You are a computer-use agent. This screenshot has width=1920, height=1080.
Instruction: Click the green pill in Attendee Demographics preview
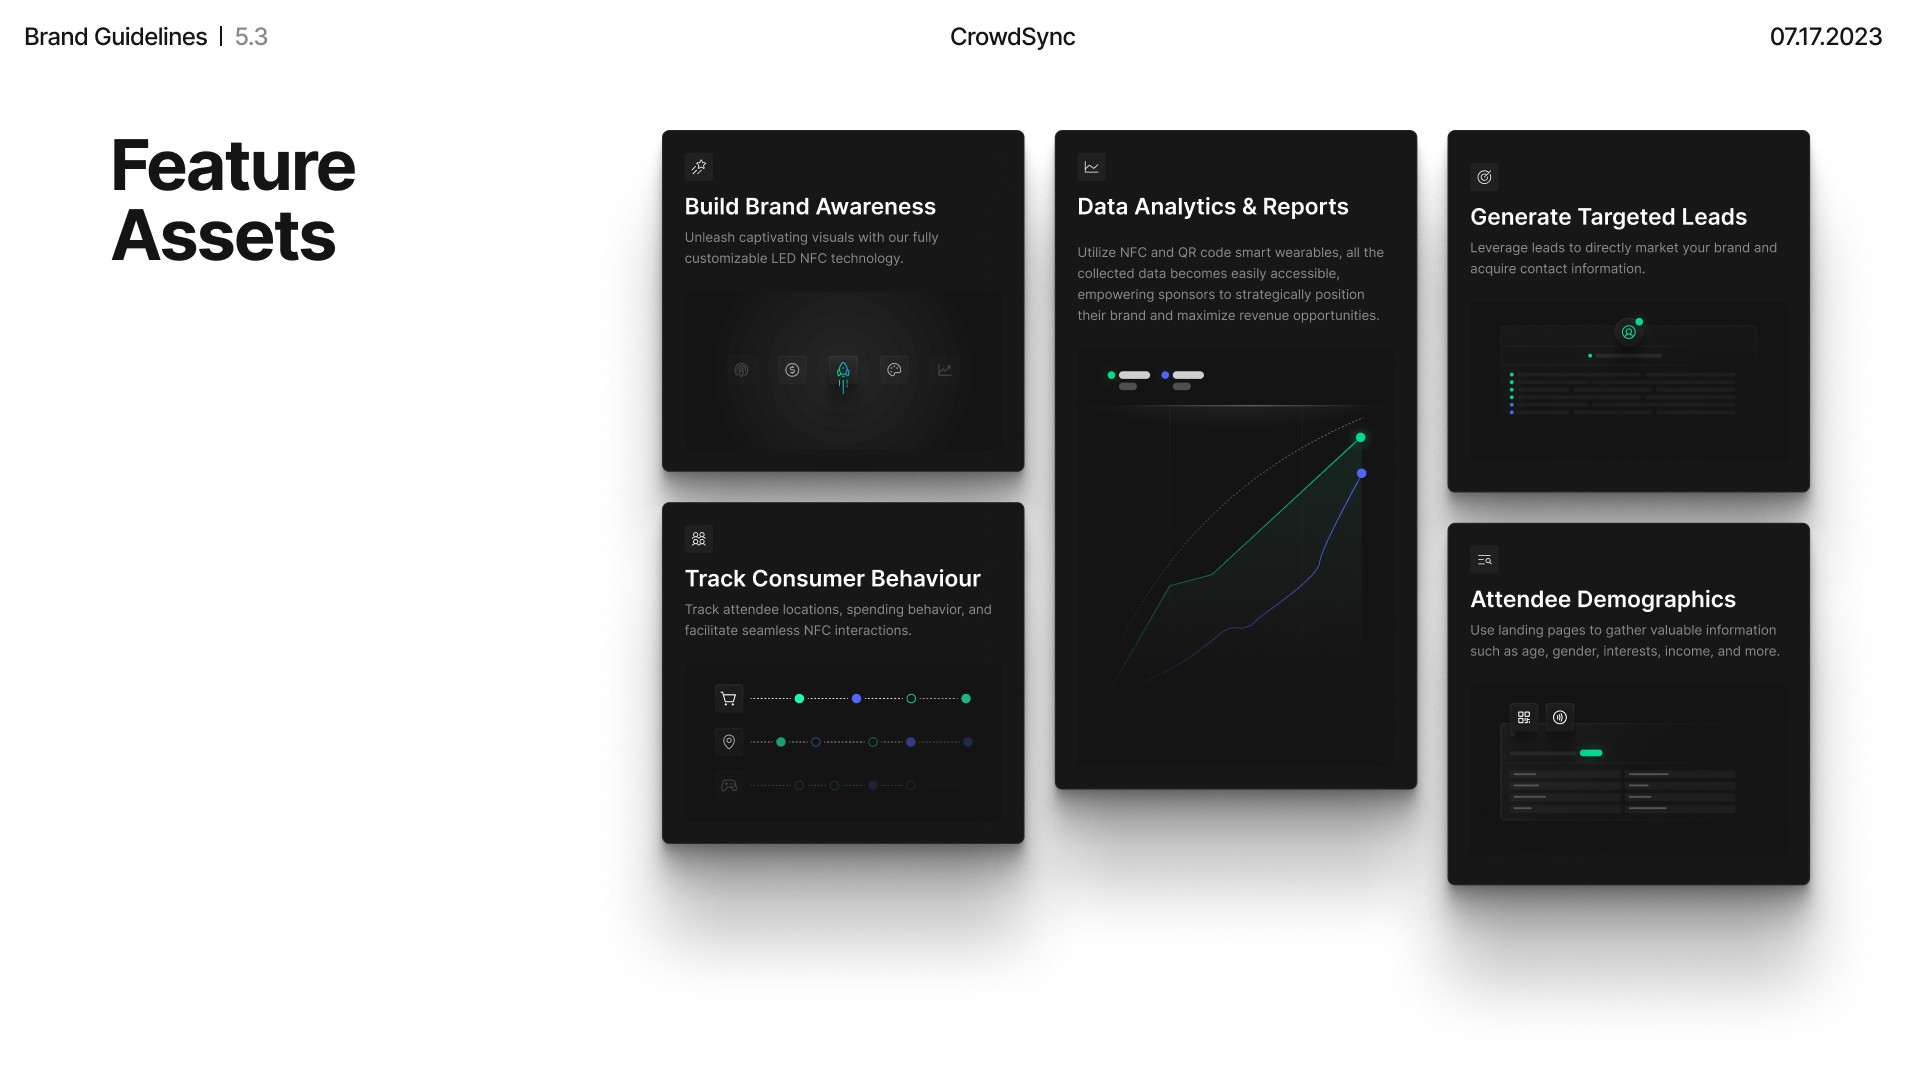1591,753
